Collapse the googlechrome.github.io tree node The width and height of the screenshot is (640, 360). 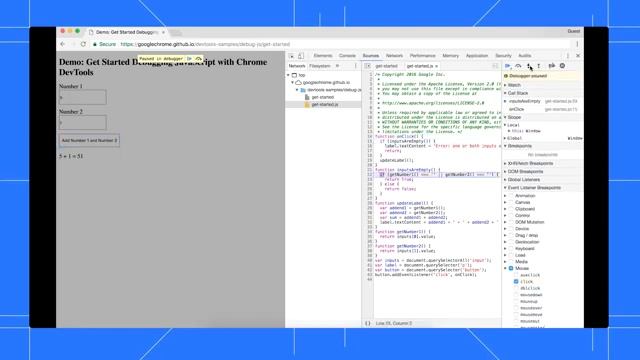coord(293,82)
